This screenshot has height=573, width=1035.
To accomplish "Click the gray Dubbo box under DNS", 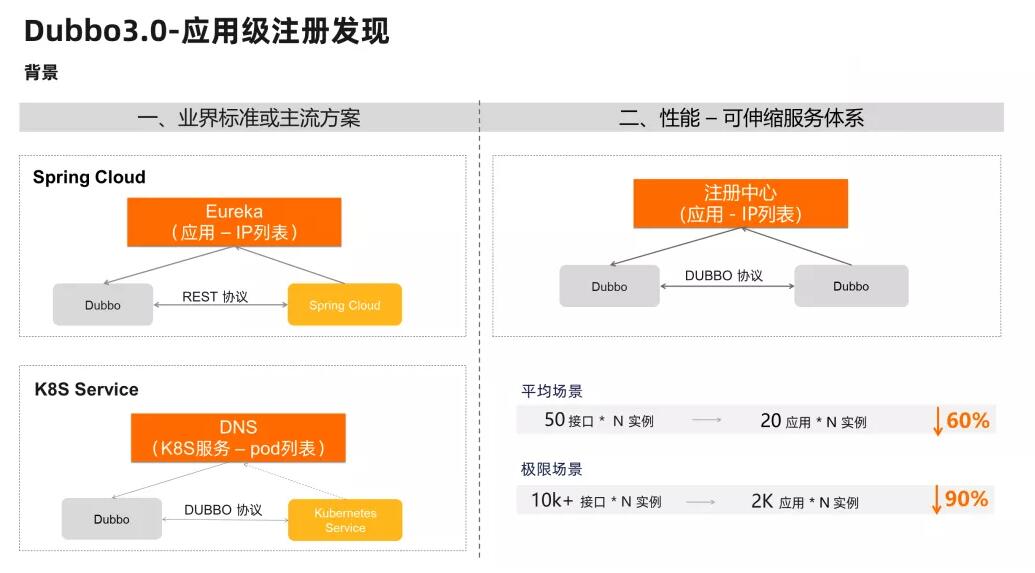I will [x=112, y=519].
